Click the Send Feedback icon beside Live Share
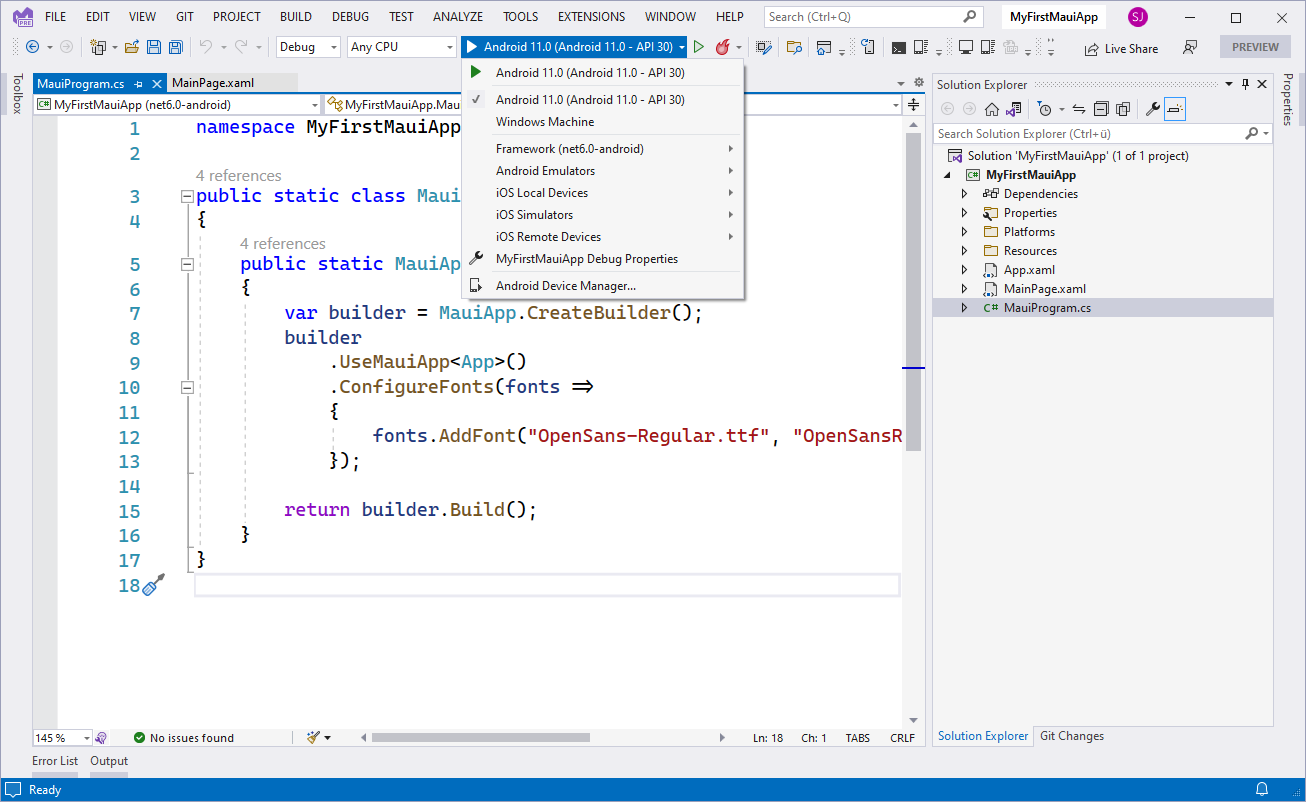 [x=1190, y=48]
